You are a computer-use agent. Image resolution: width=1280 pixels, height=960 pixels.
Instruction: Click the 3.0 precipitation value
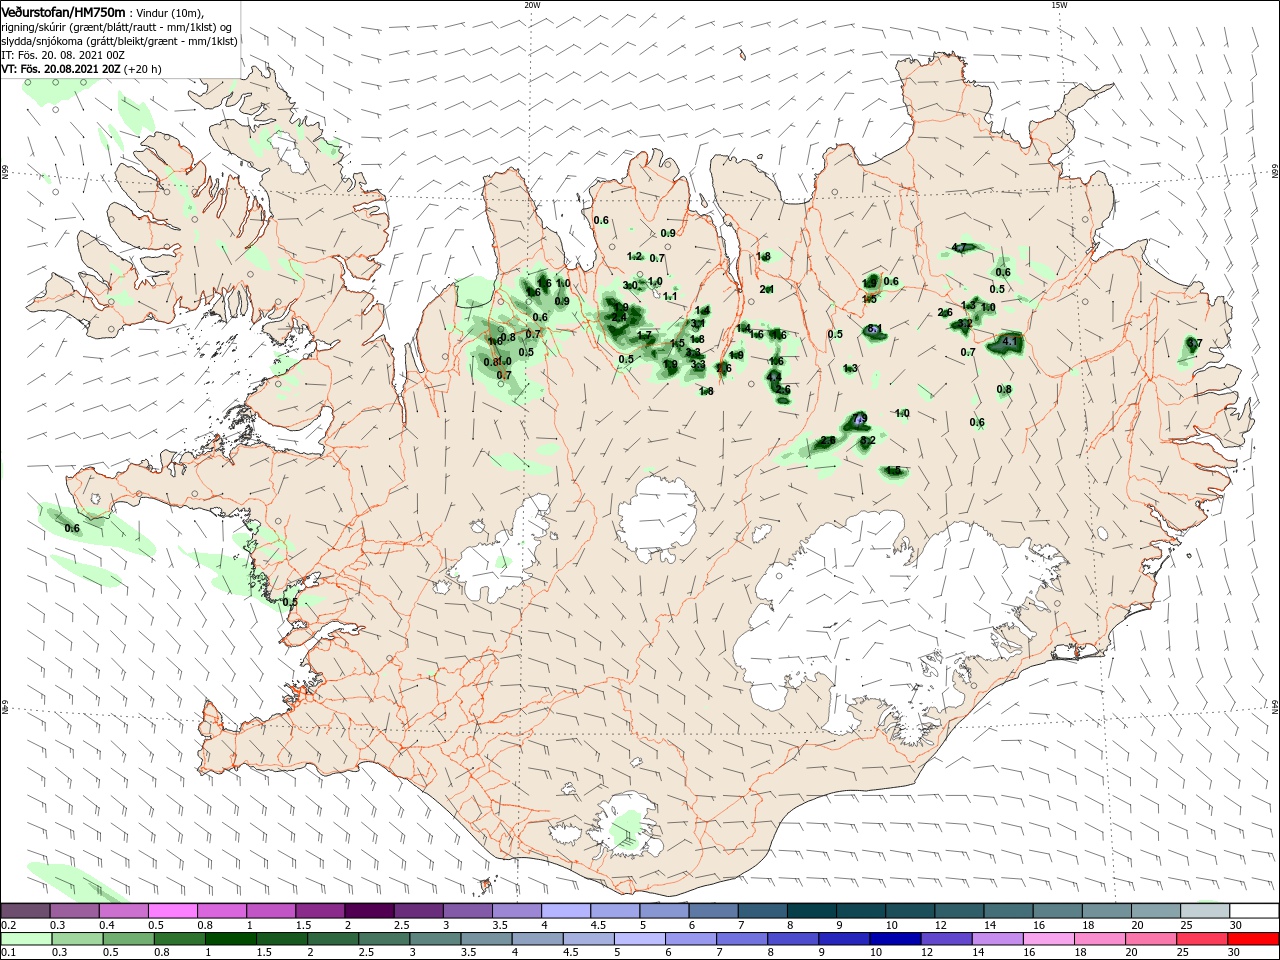pyautogui.click(x=630, y=286)
